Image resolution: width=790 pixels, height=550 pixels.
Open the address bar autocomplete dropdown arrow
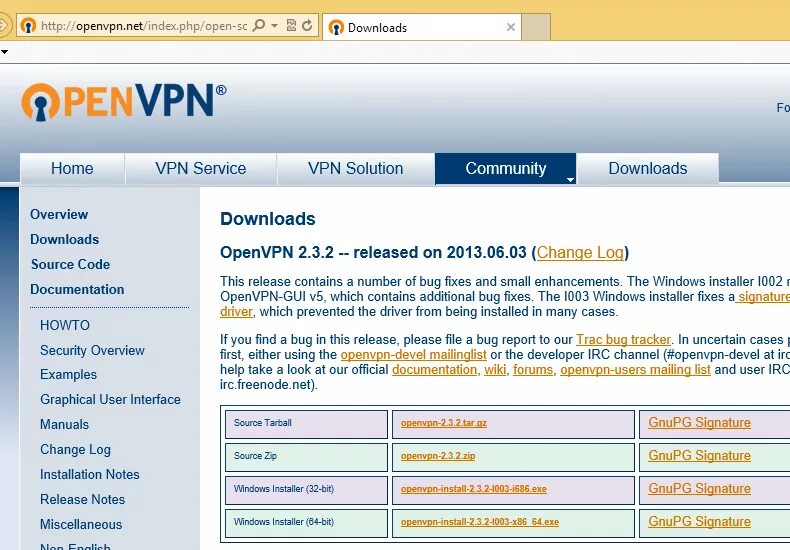click(x=275, y=25)
